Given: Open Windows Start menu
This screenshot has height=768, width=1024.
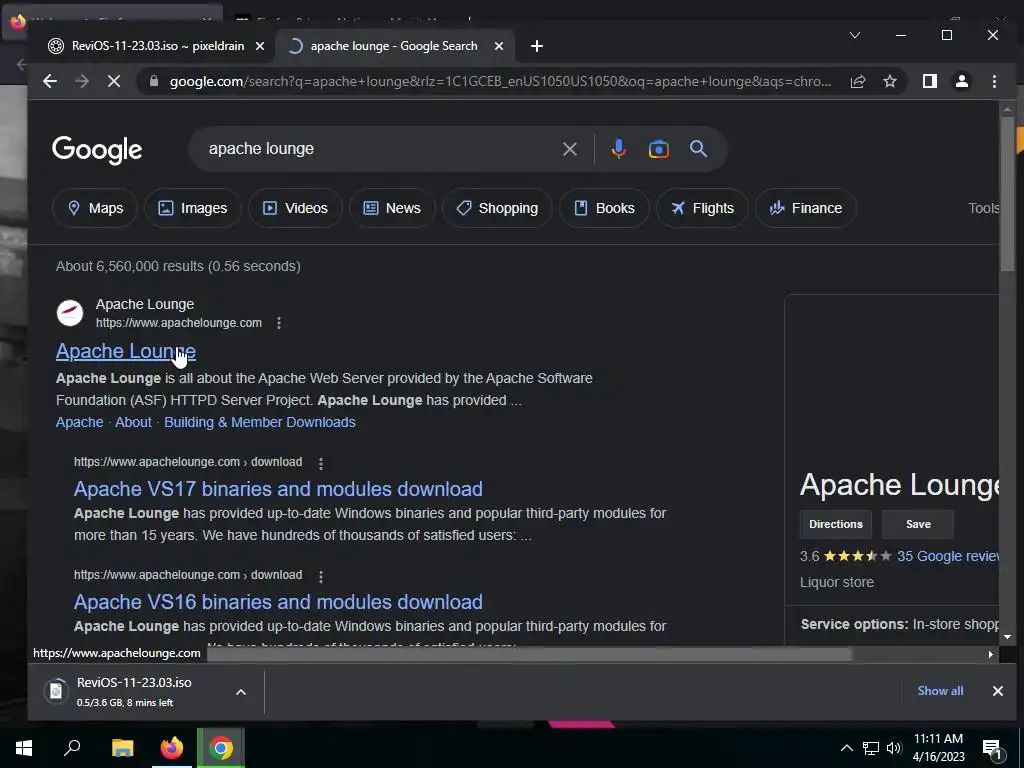Looking at the screenshot, I should [24, 748].
